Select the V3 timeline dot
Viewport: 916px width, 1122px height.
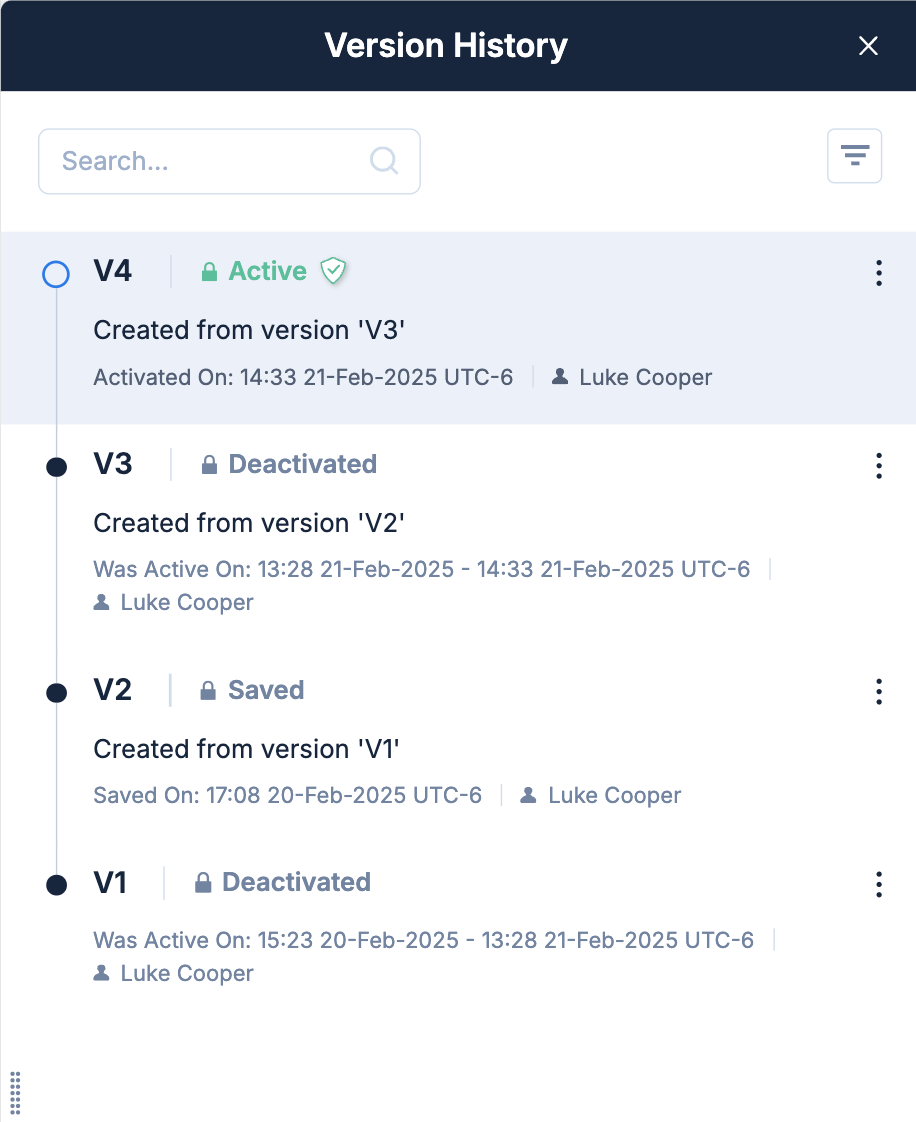57,467
